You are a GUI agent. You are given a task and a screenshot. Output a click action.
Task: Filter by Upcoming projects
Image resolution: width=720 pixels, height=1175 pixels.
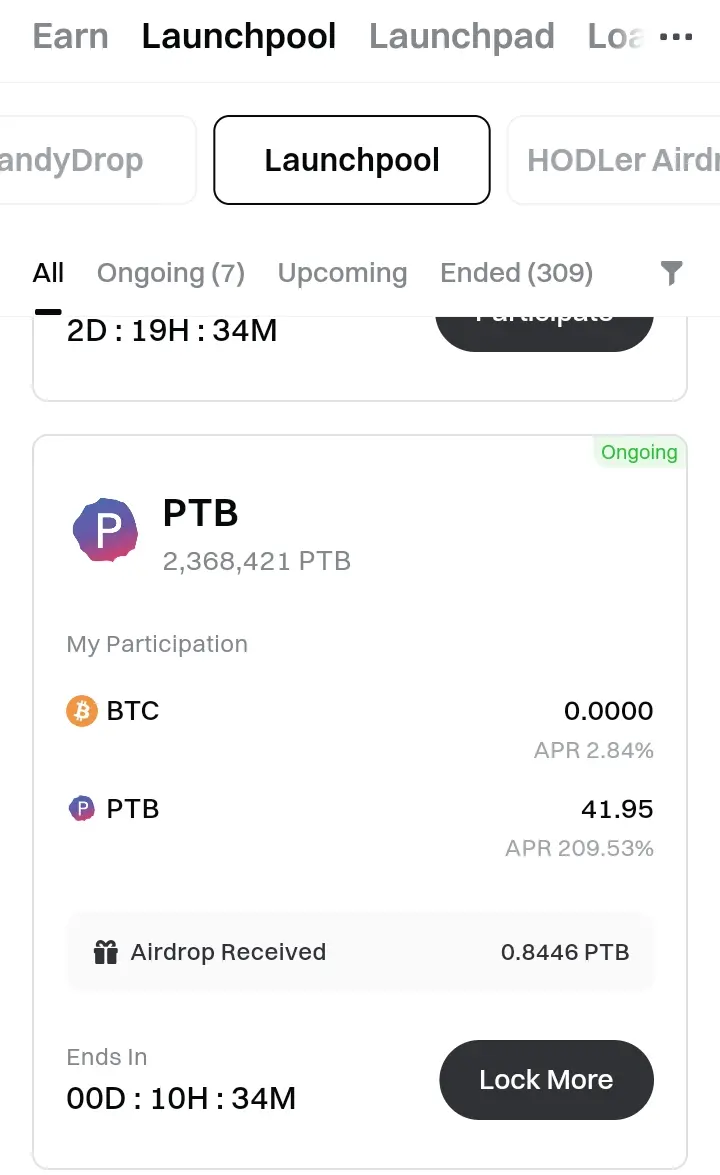[x=342, y=273]
